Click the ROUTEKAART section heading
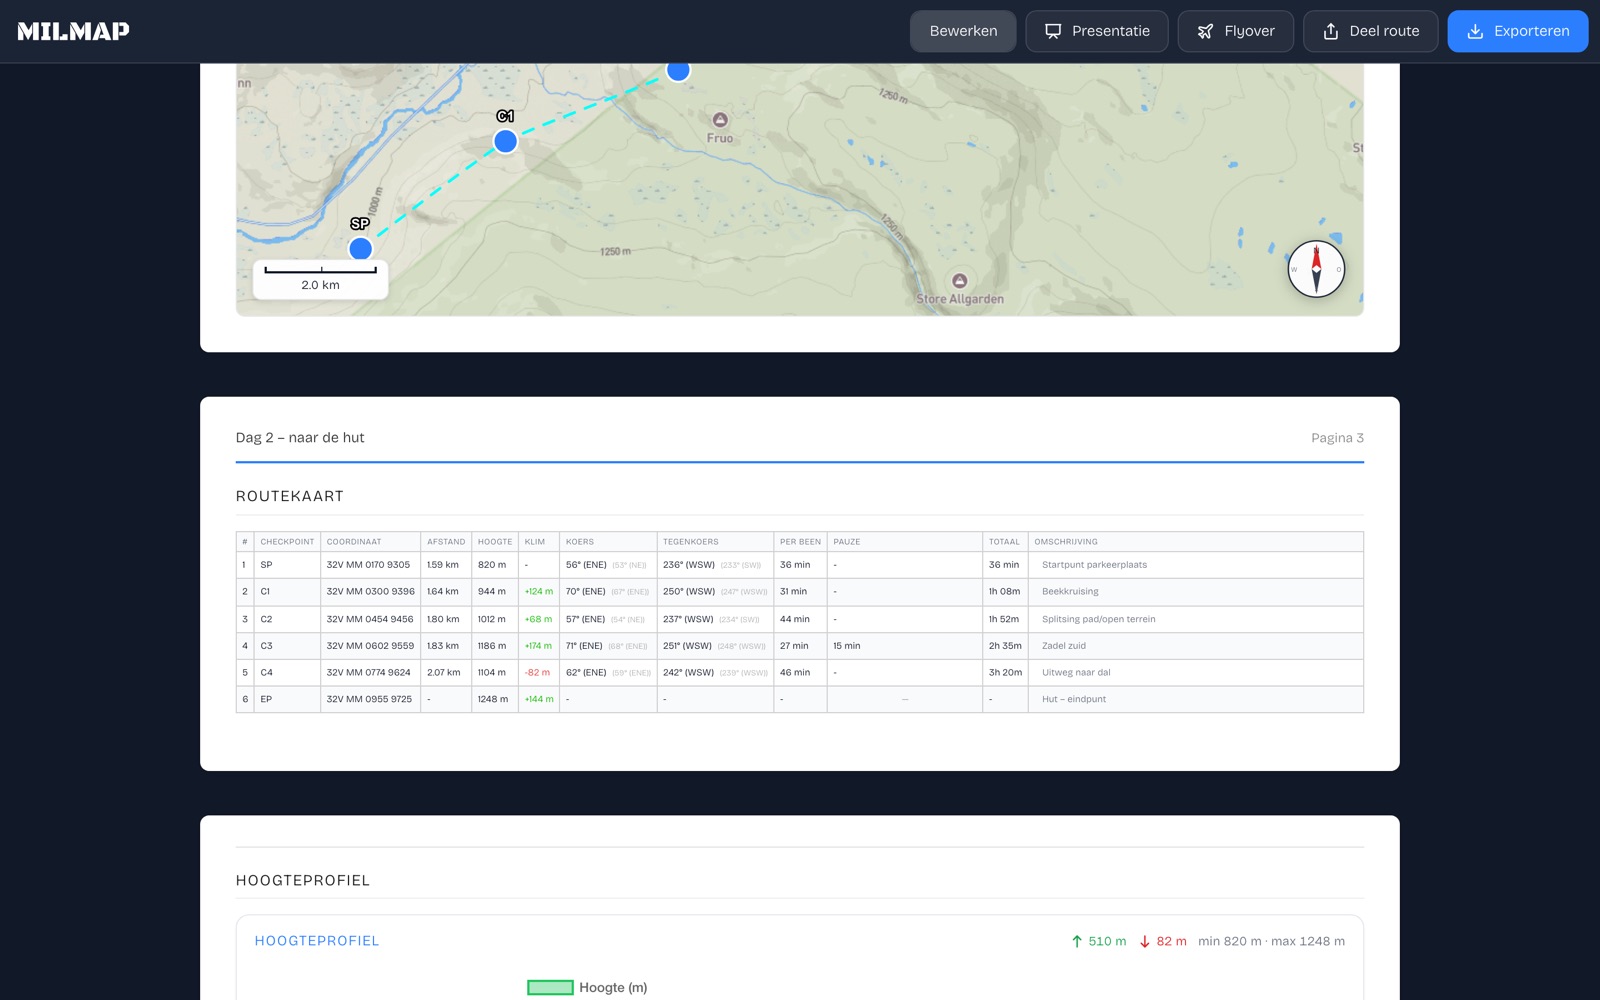Viewport: 1600px width, 1000px height. coord(290,496)
